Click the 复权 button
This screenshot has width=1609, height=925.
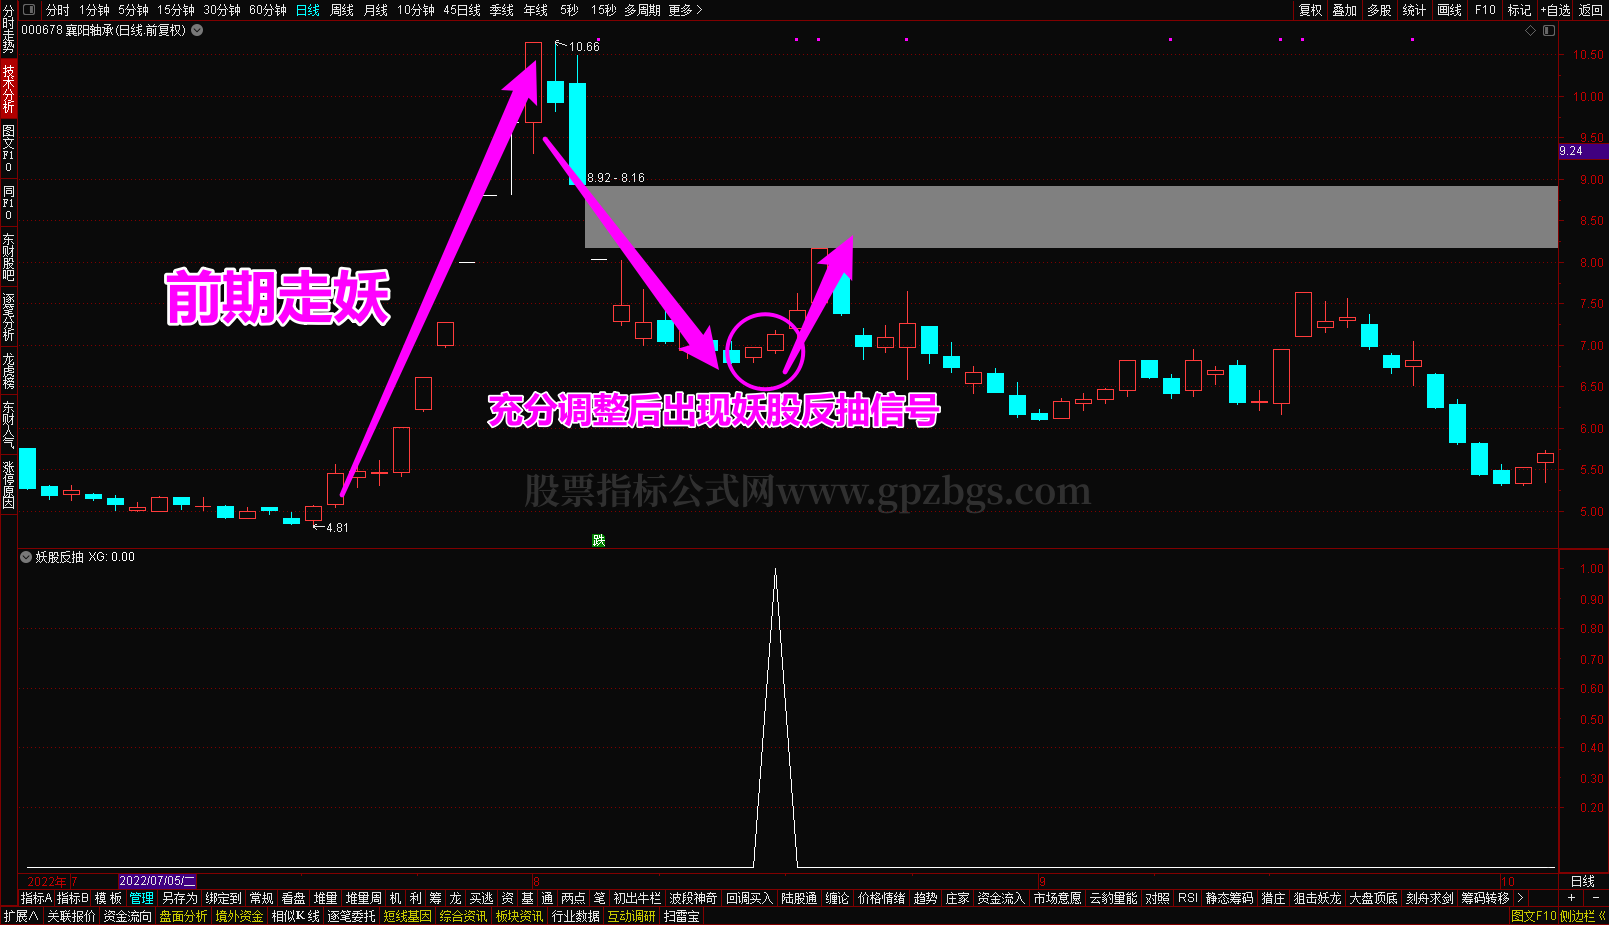[1311, 10]
